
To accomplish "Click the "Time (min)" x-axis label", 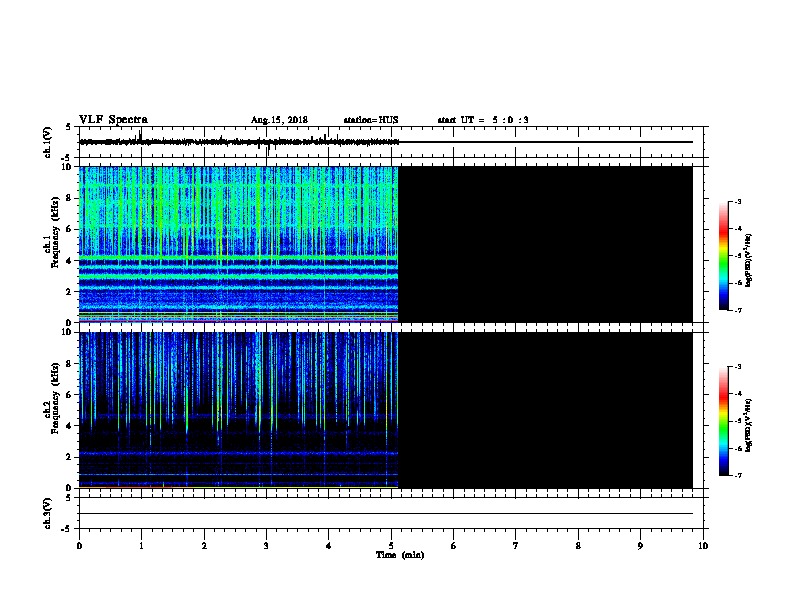I will coord(400,555).
